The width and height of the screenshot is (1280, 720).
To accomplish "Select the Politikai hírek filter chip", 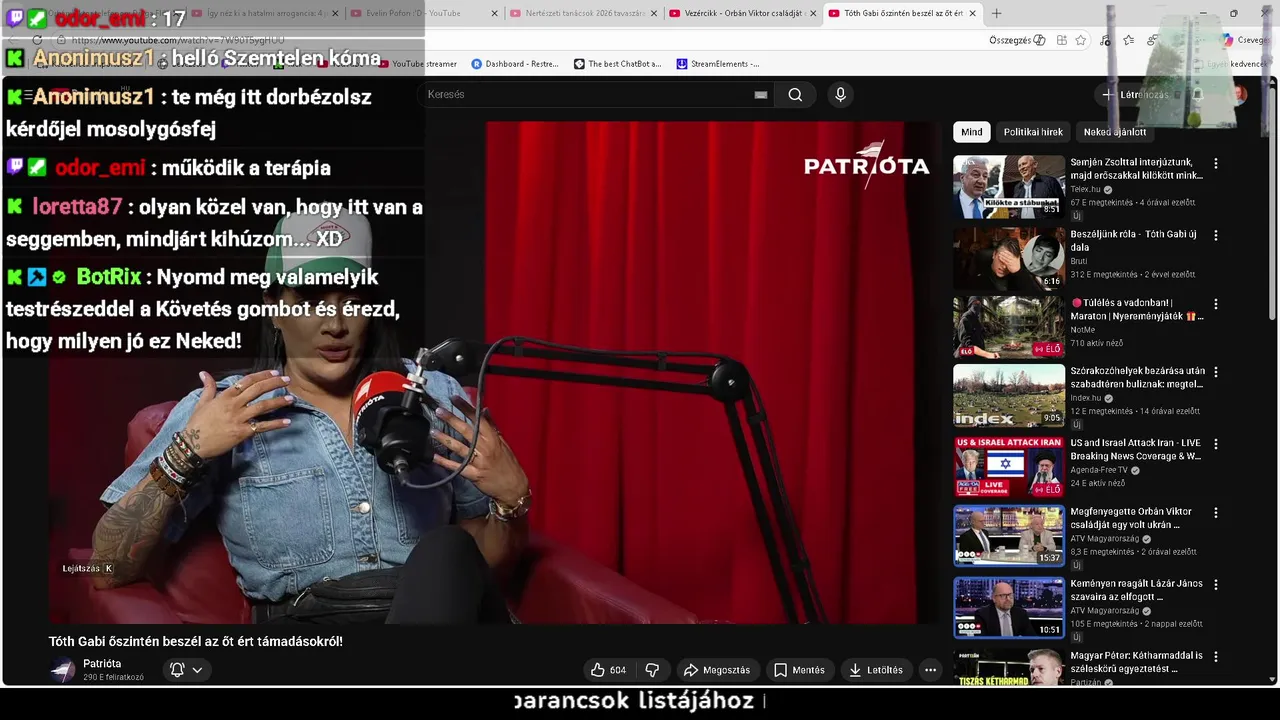I will tap(1033, 132).
